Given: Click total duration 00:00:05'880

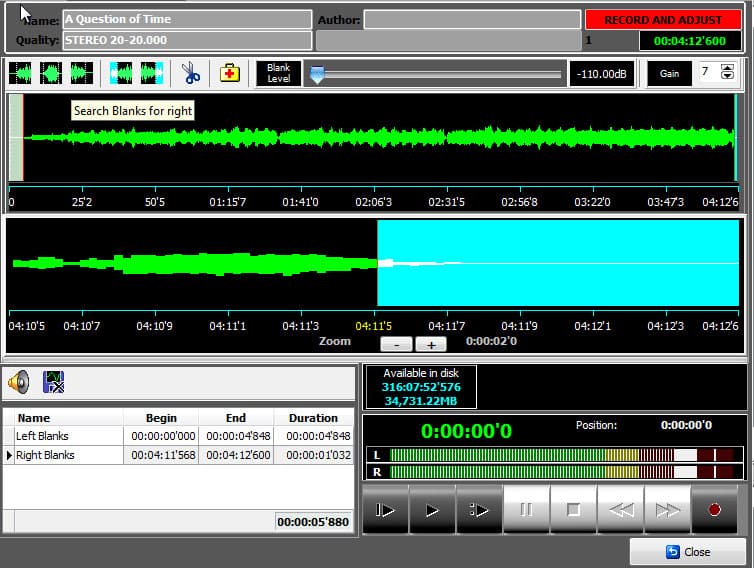Looking at the screenshot, I should 313,522.
